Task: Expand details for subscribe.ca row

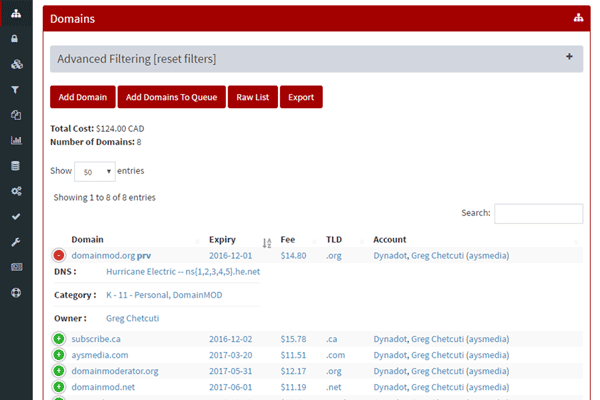Action: click(x=60, y=339)
